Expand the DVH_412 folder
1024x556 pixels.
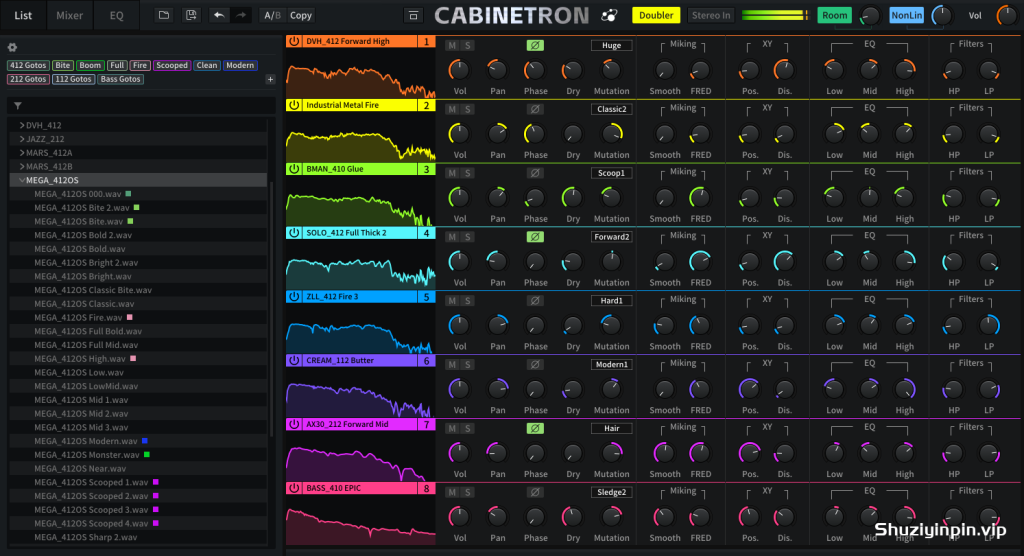click(22, 125)
